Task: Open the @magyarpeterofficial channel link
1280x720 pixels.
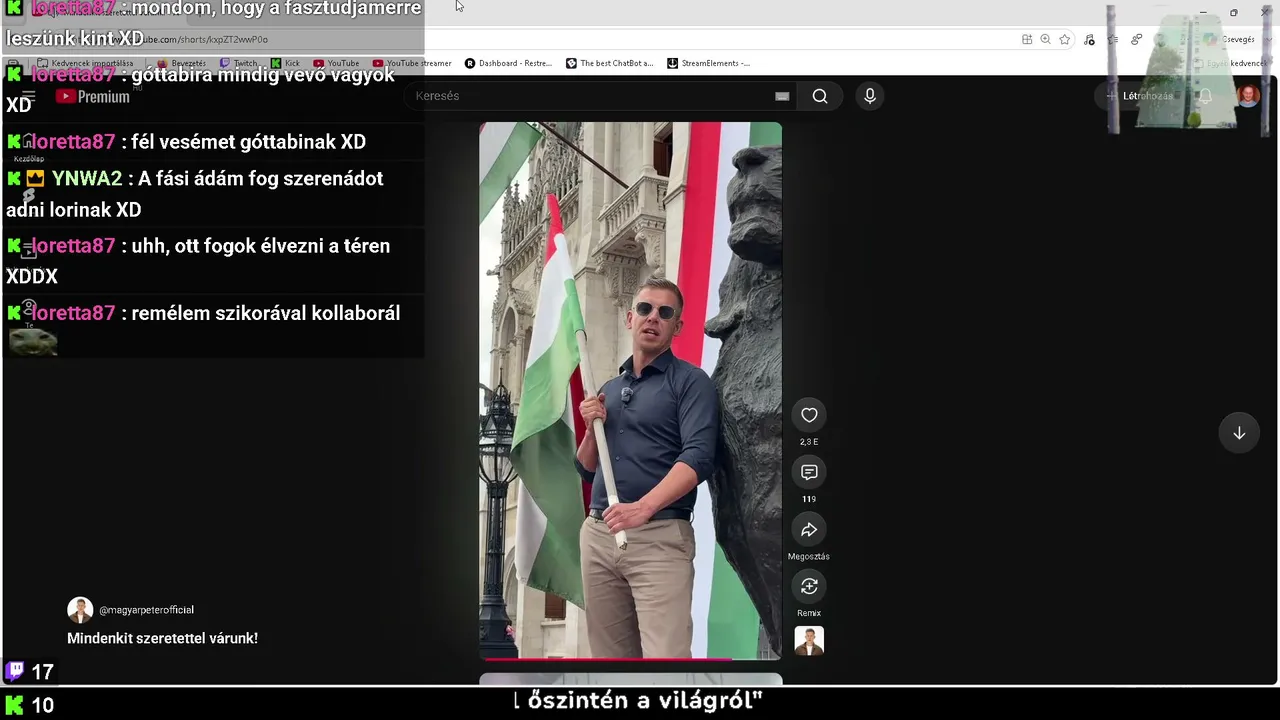Action: click(x=146, y=610)
